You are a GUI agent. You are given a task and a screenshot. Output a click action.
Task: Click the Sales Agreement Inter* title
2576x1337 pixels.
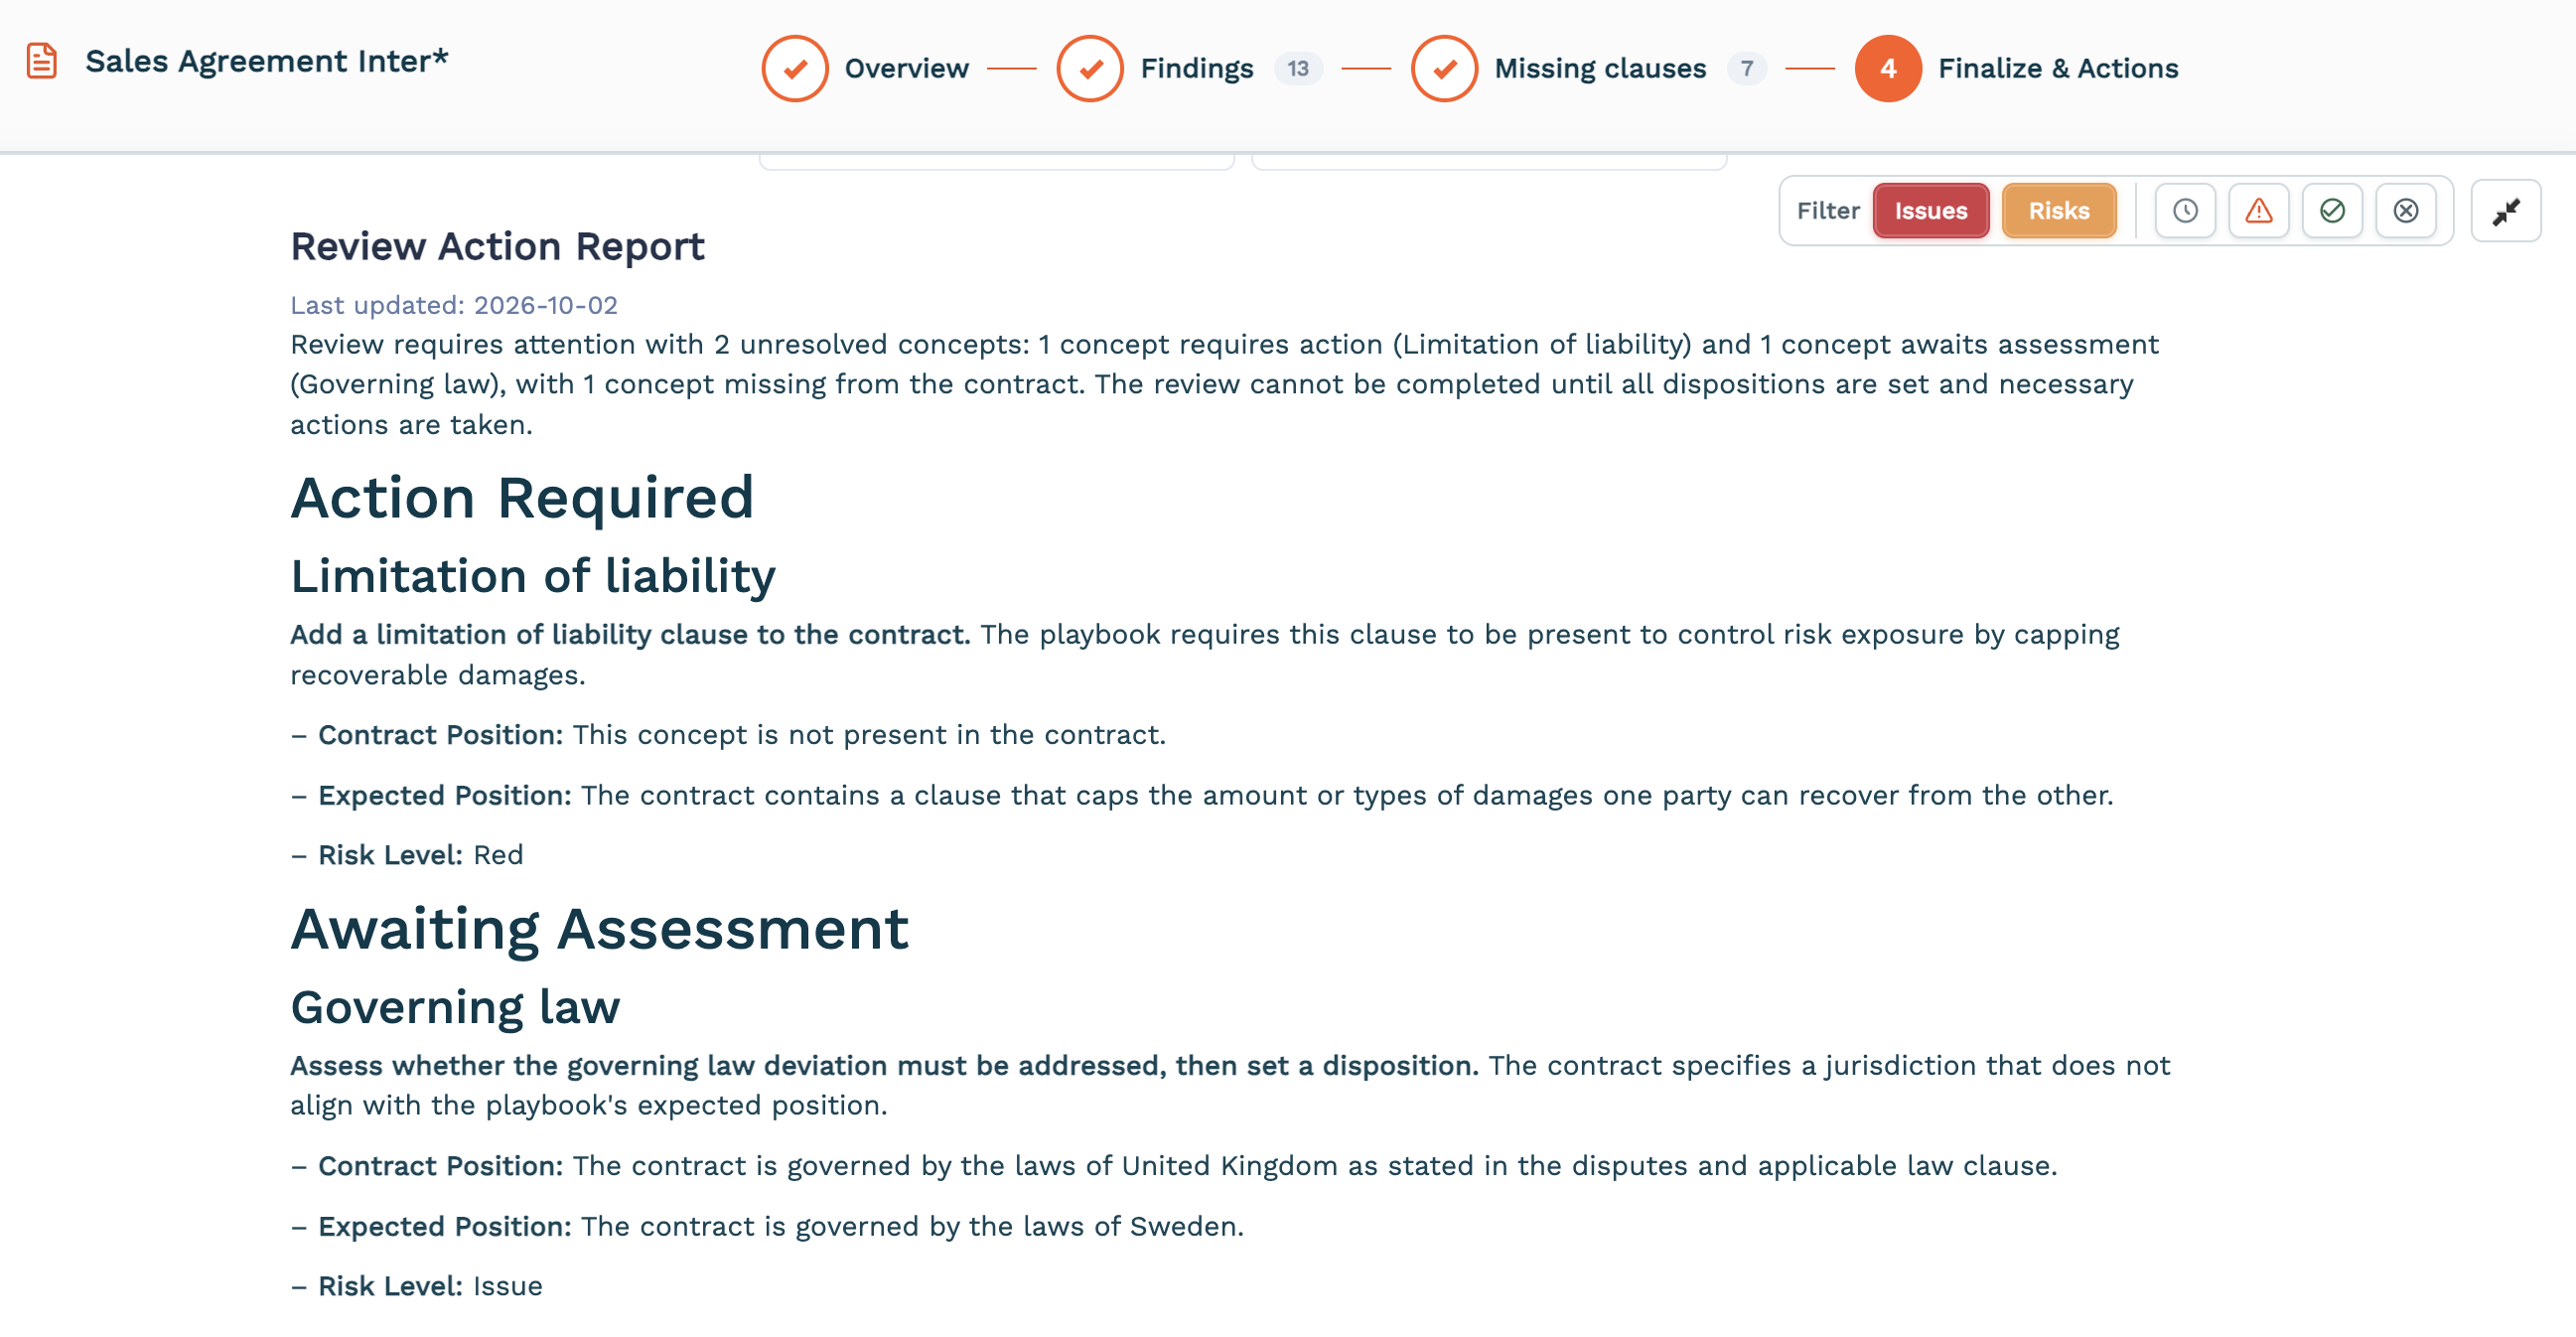(267, 61)
